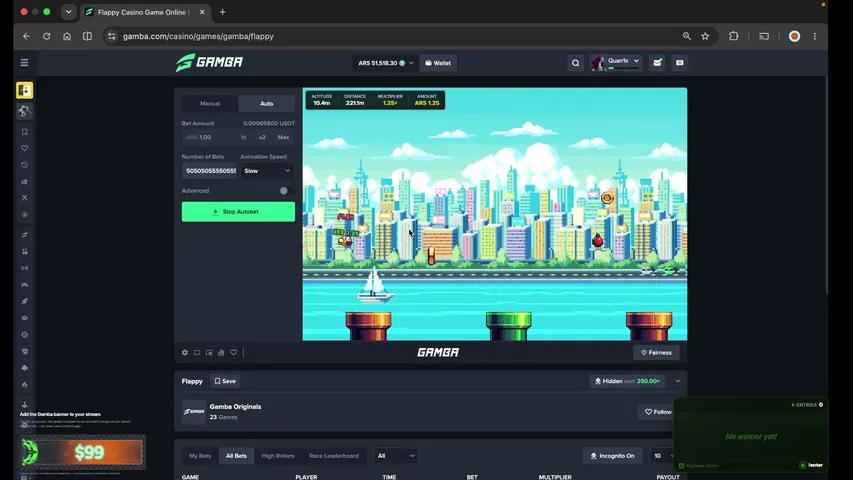Viewport: 853px width, 480px height.
Task: Expand ARS balance currency dropdown
Action: [x=385, y=63]
